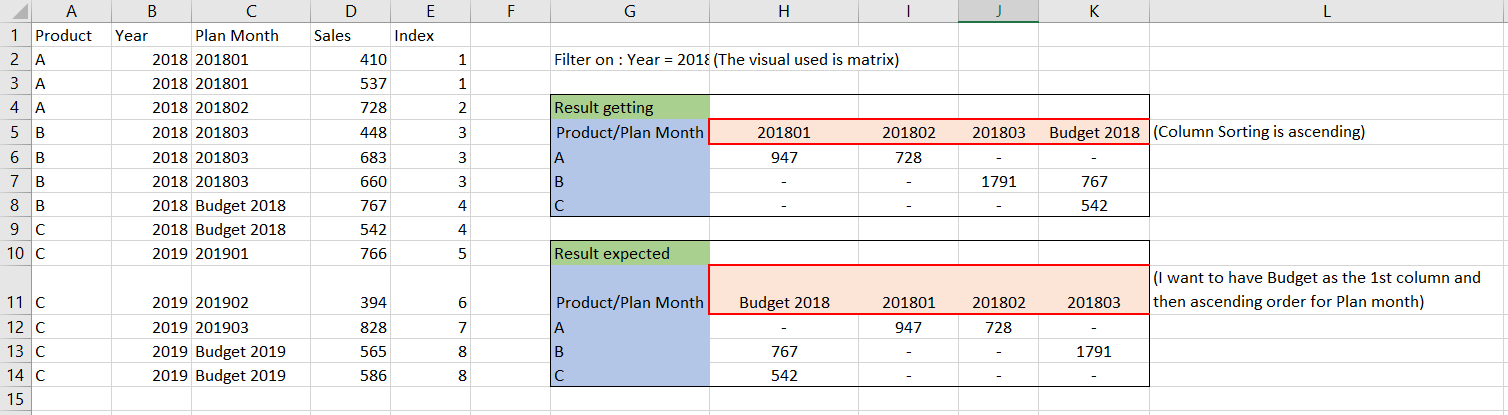Click value 542 in row 8 matrix
The height and width of the screenshot is (415, 1508).
1094,206
